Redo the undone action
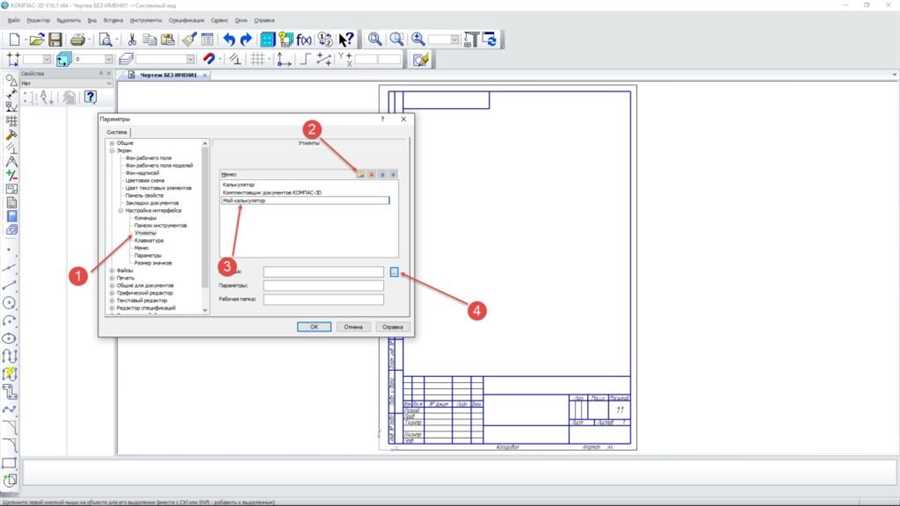 (x=246, y=40)
